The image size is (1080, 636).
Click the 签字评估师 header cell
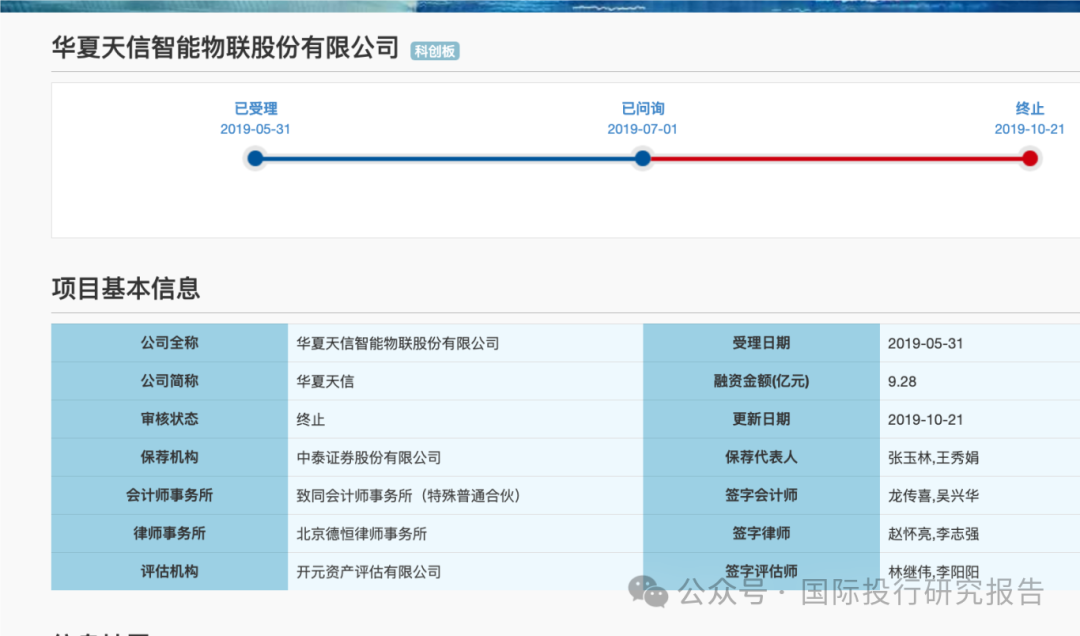click(x=761, y=571)
